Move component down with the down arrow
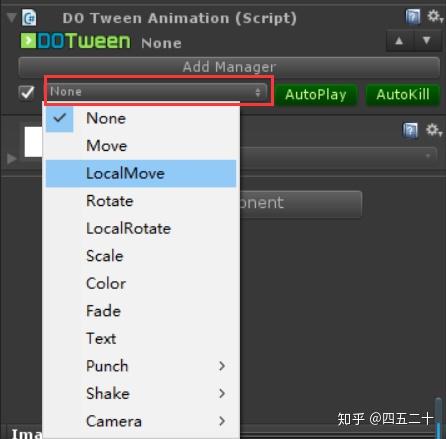The image size is (446, 439). coord(427,41)
